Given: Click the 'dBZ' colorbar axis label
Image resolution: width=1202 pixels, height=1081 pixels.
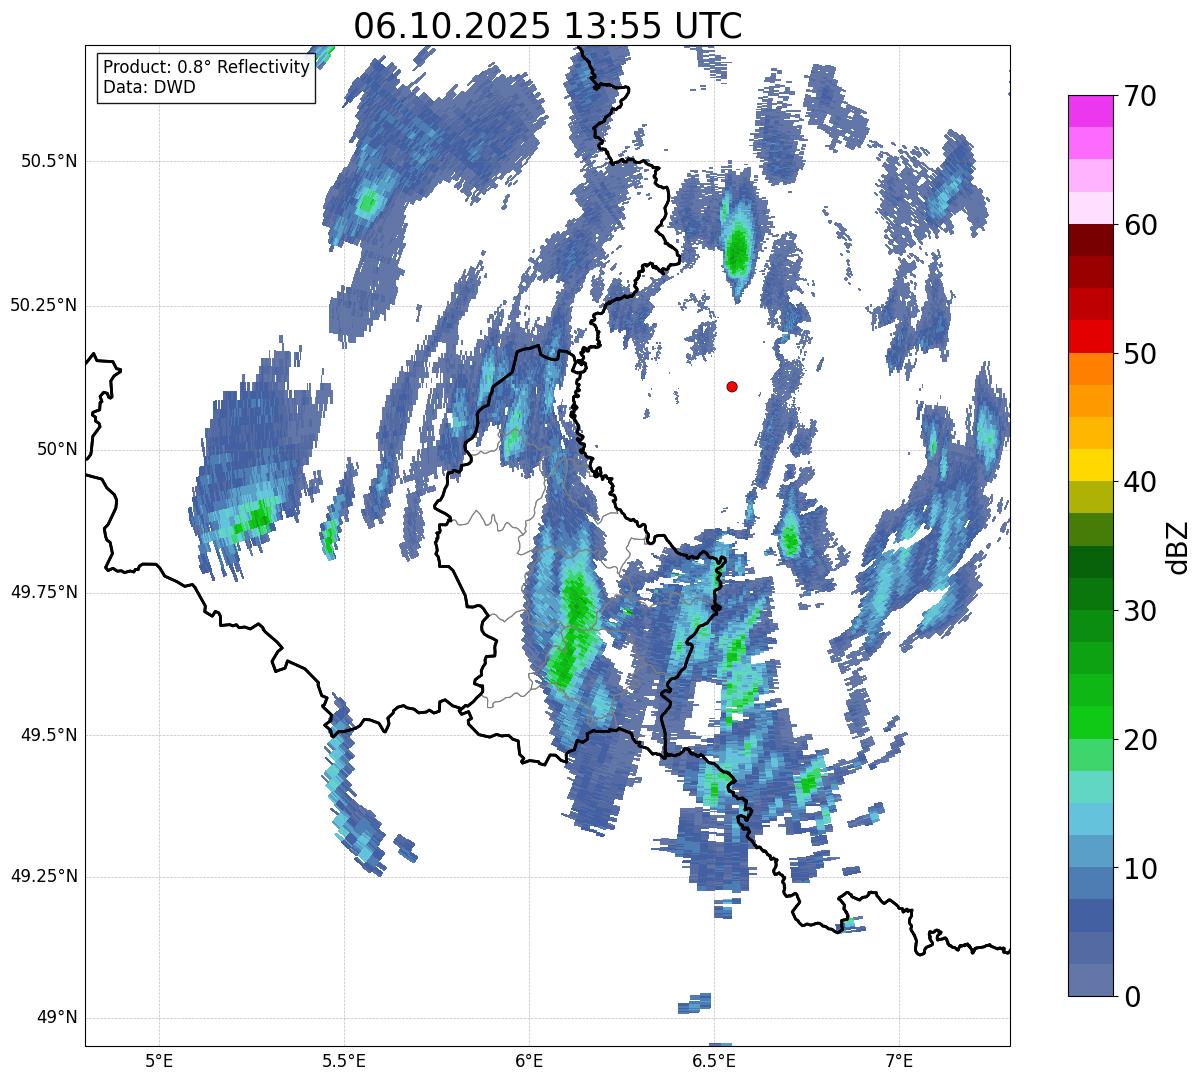Looking at the screenshot, I should click(1177, 546).
